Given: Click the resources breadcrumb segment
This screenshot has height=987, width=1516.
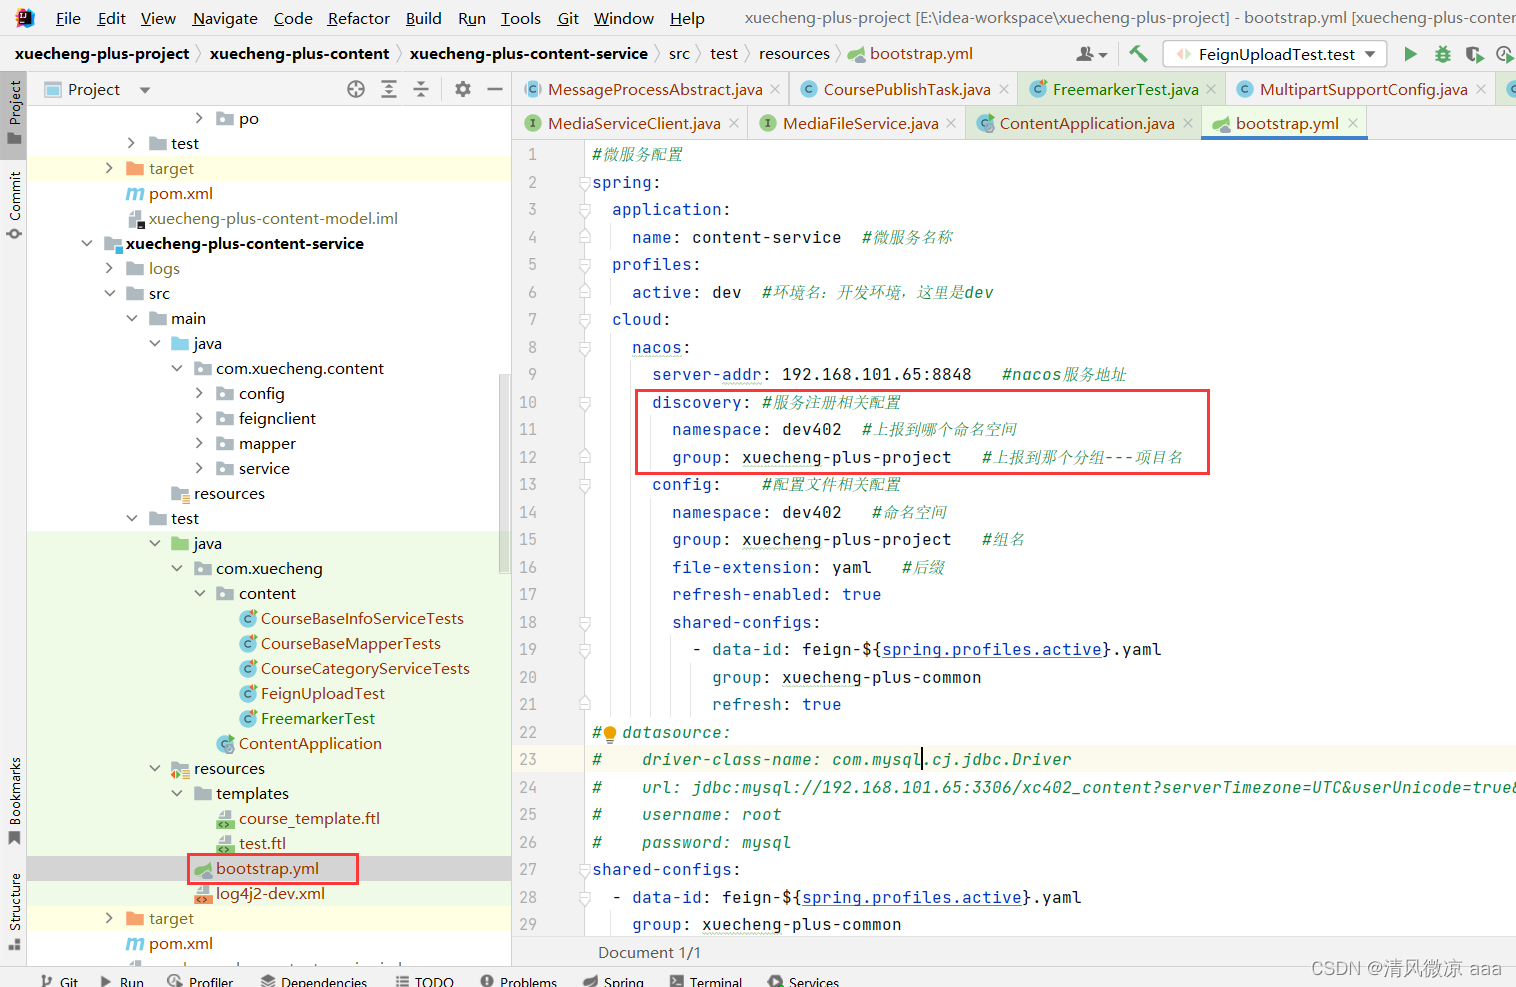Looking at the screenshot, I should 794,53.
